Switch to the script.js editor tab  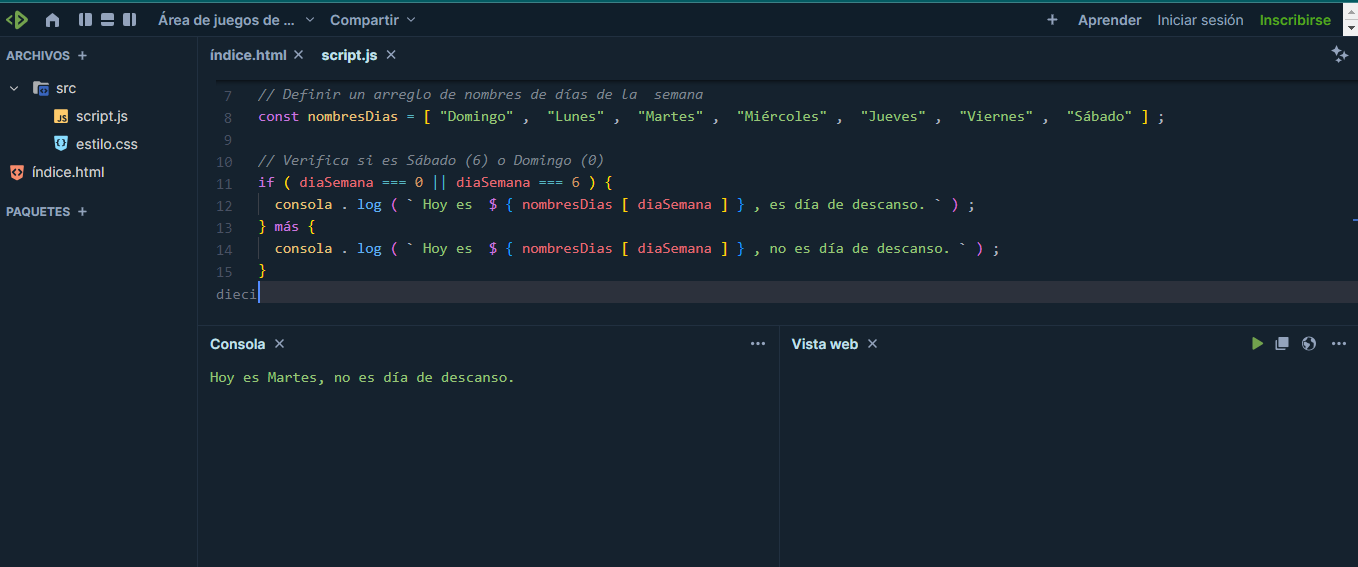click(349, 55)
